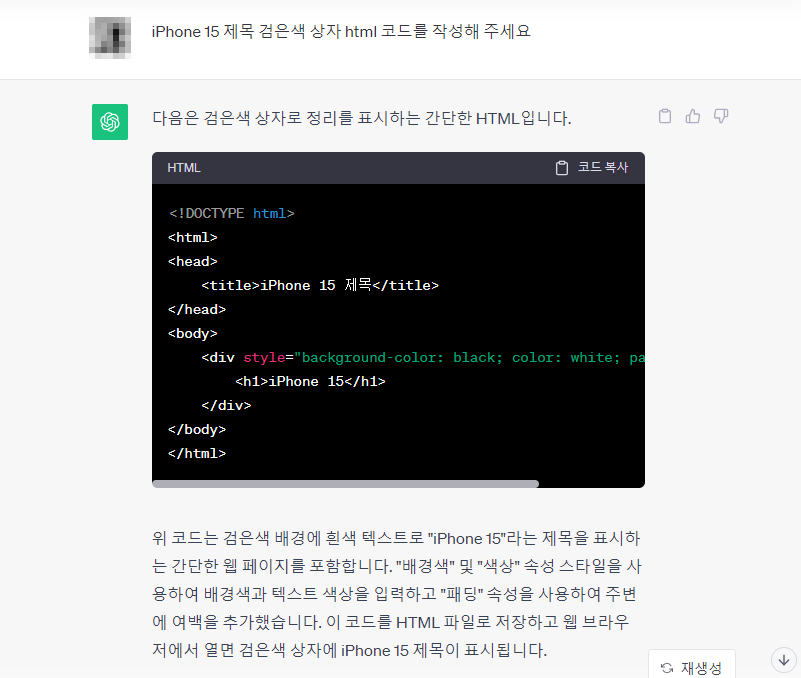The width and height of the screenshot is (801, 678).
Task: Click the response intro line 다음은 검은색 상자로
Action: pos(362,119)
